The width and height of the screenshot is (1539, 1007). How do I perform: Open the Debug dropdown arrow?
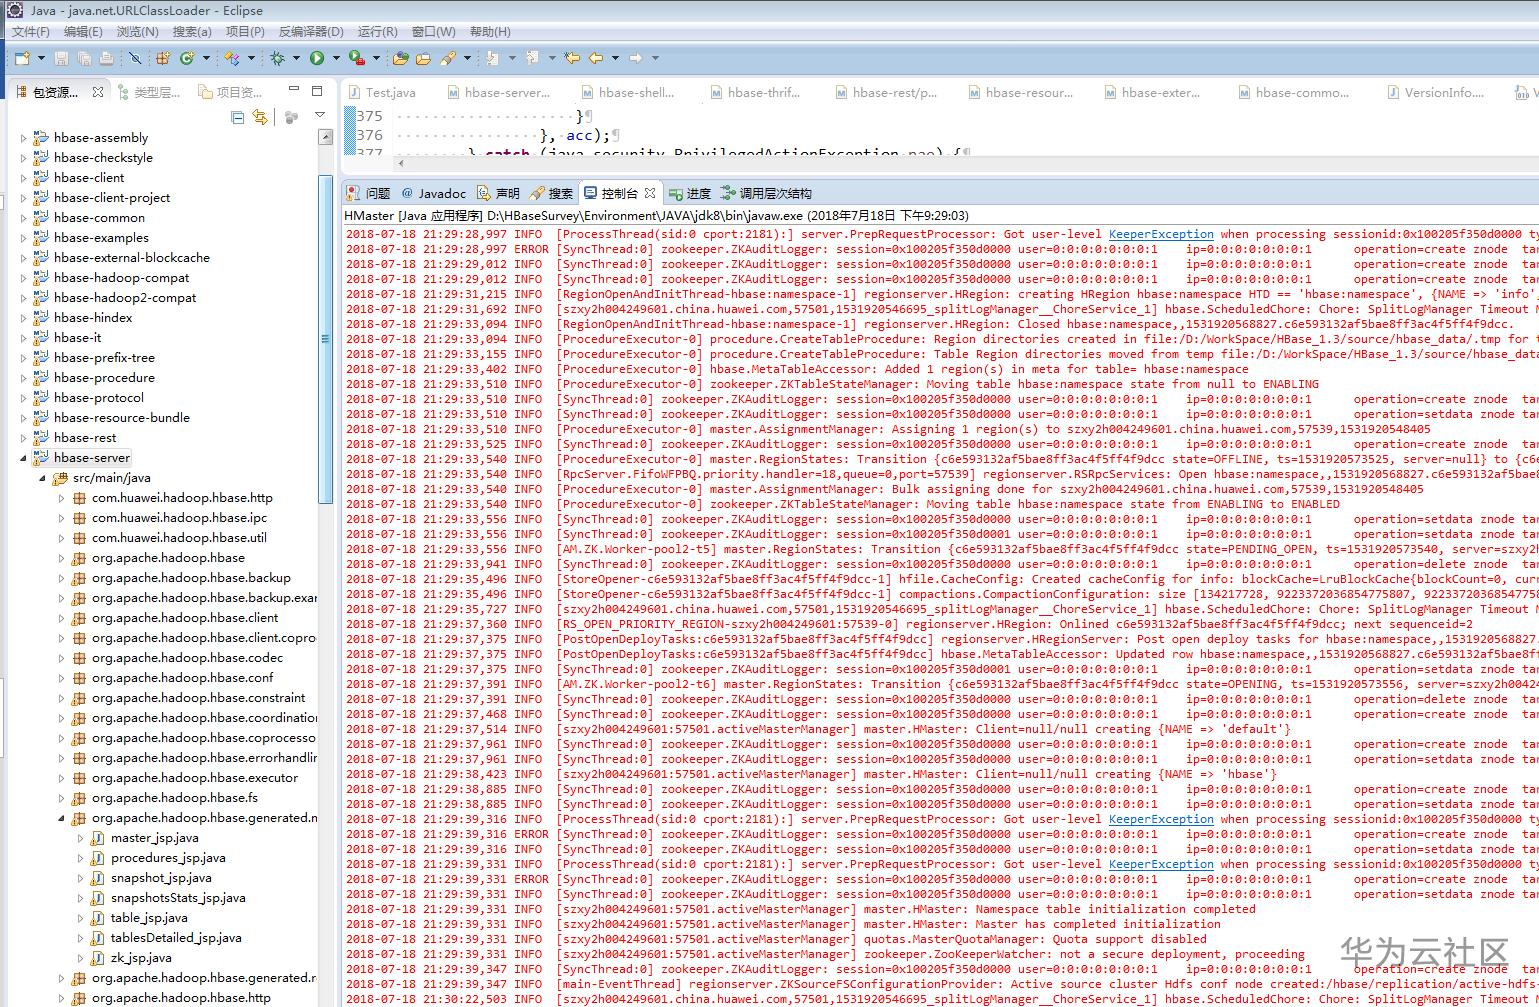click(296, 59)
